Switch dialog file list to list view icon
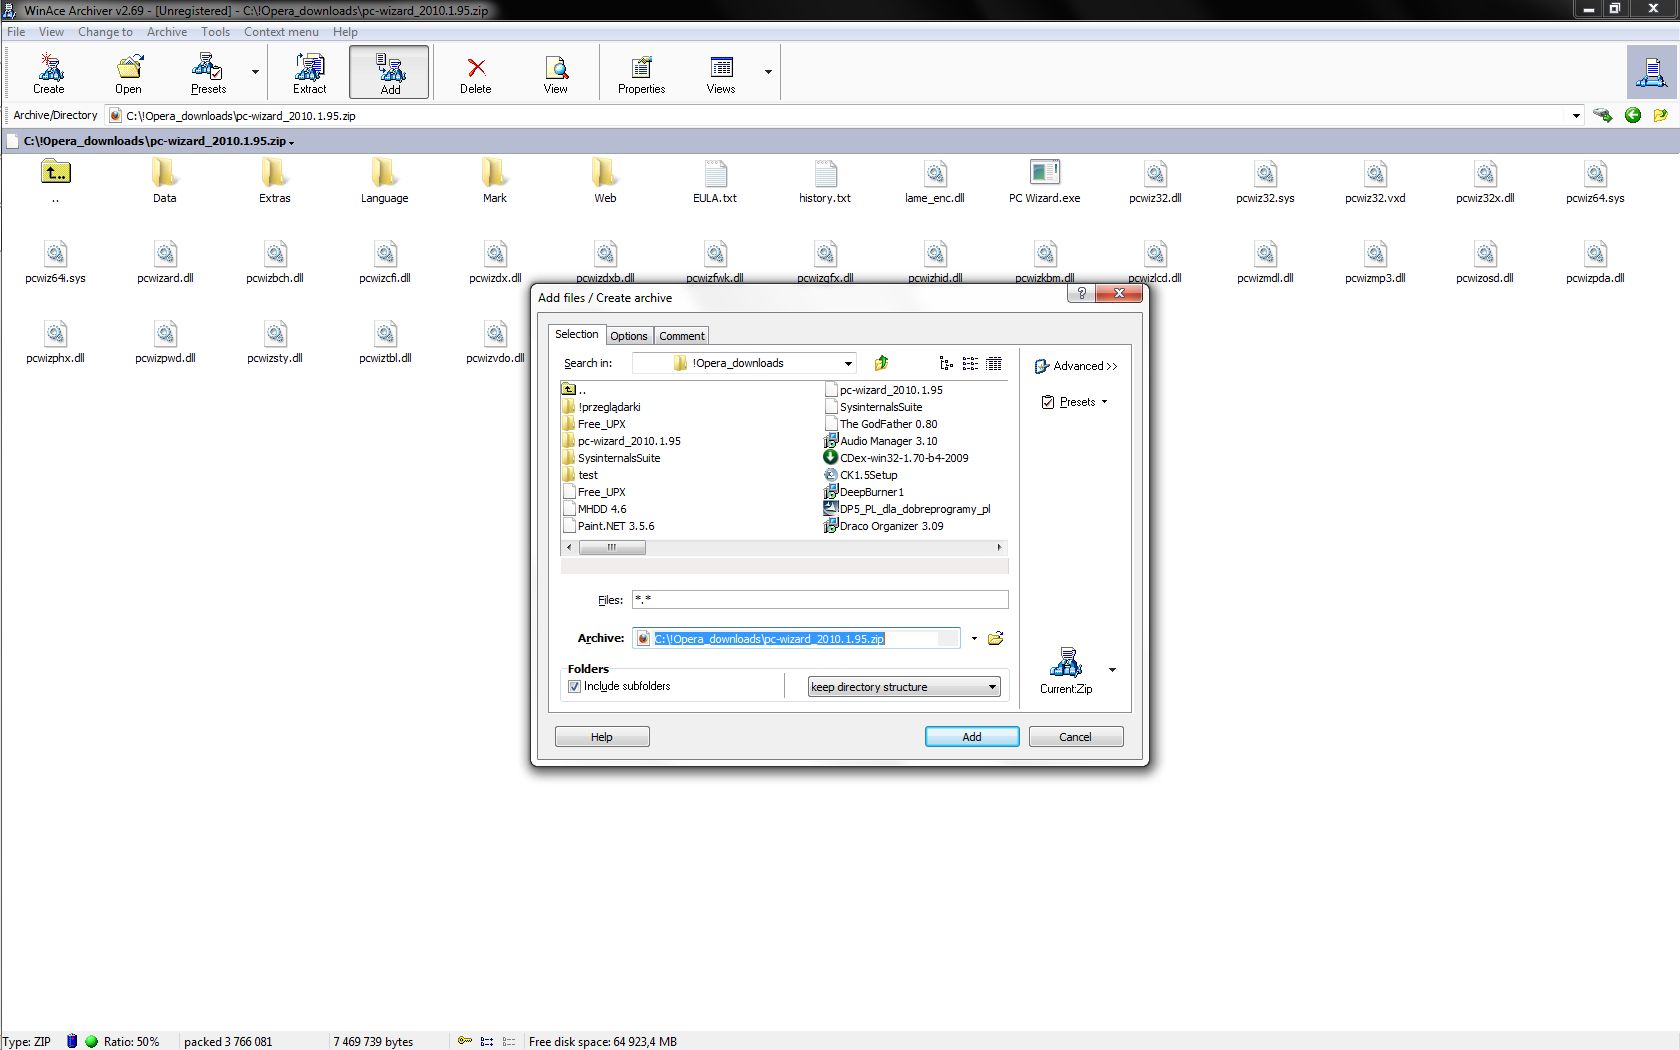Image resolution: width=1680 pixels, height=1050 pixels. click(x=970, y=363)
